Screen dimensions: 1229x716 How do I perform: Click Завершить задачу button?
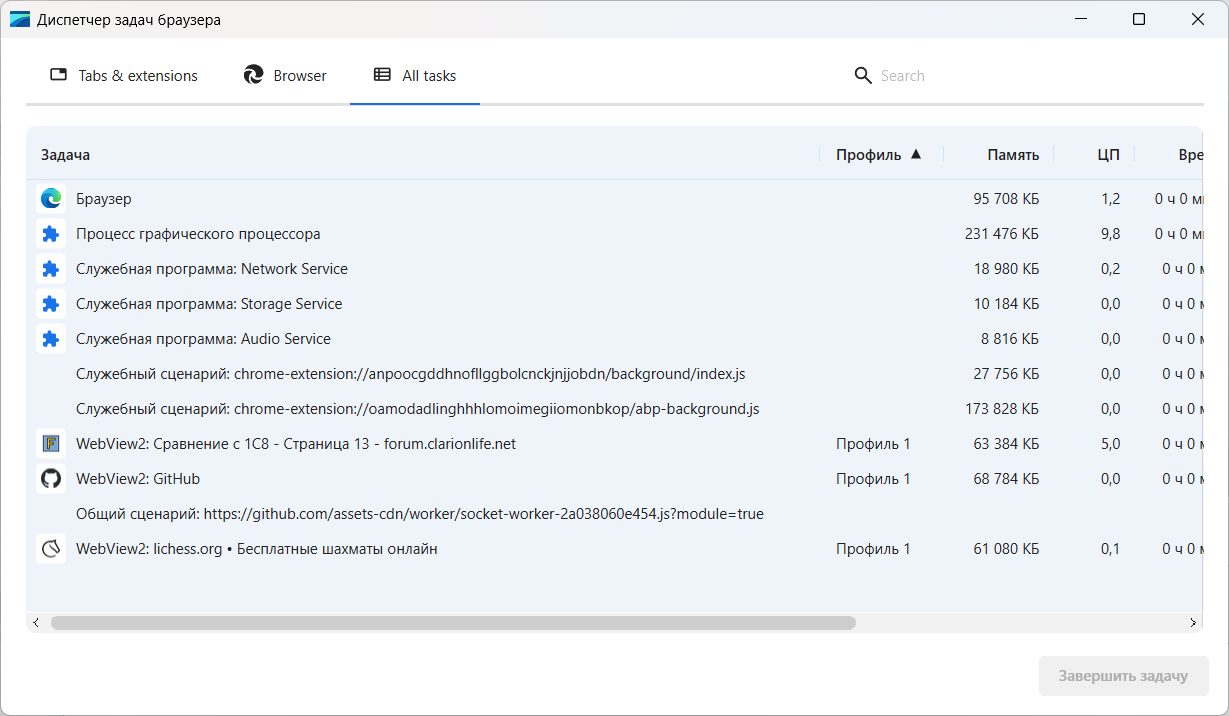click(1123, 676)
